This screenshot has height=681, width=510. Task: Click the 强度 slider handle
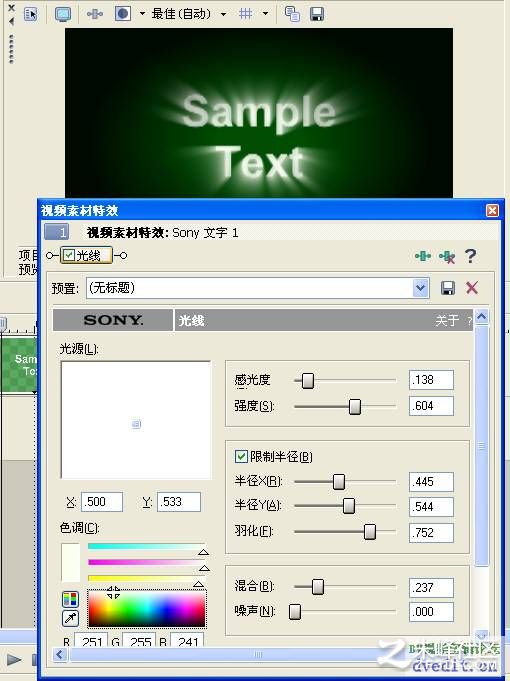point(355,407)
